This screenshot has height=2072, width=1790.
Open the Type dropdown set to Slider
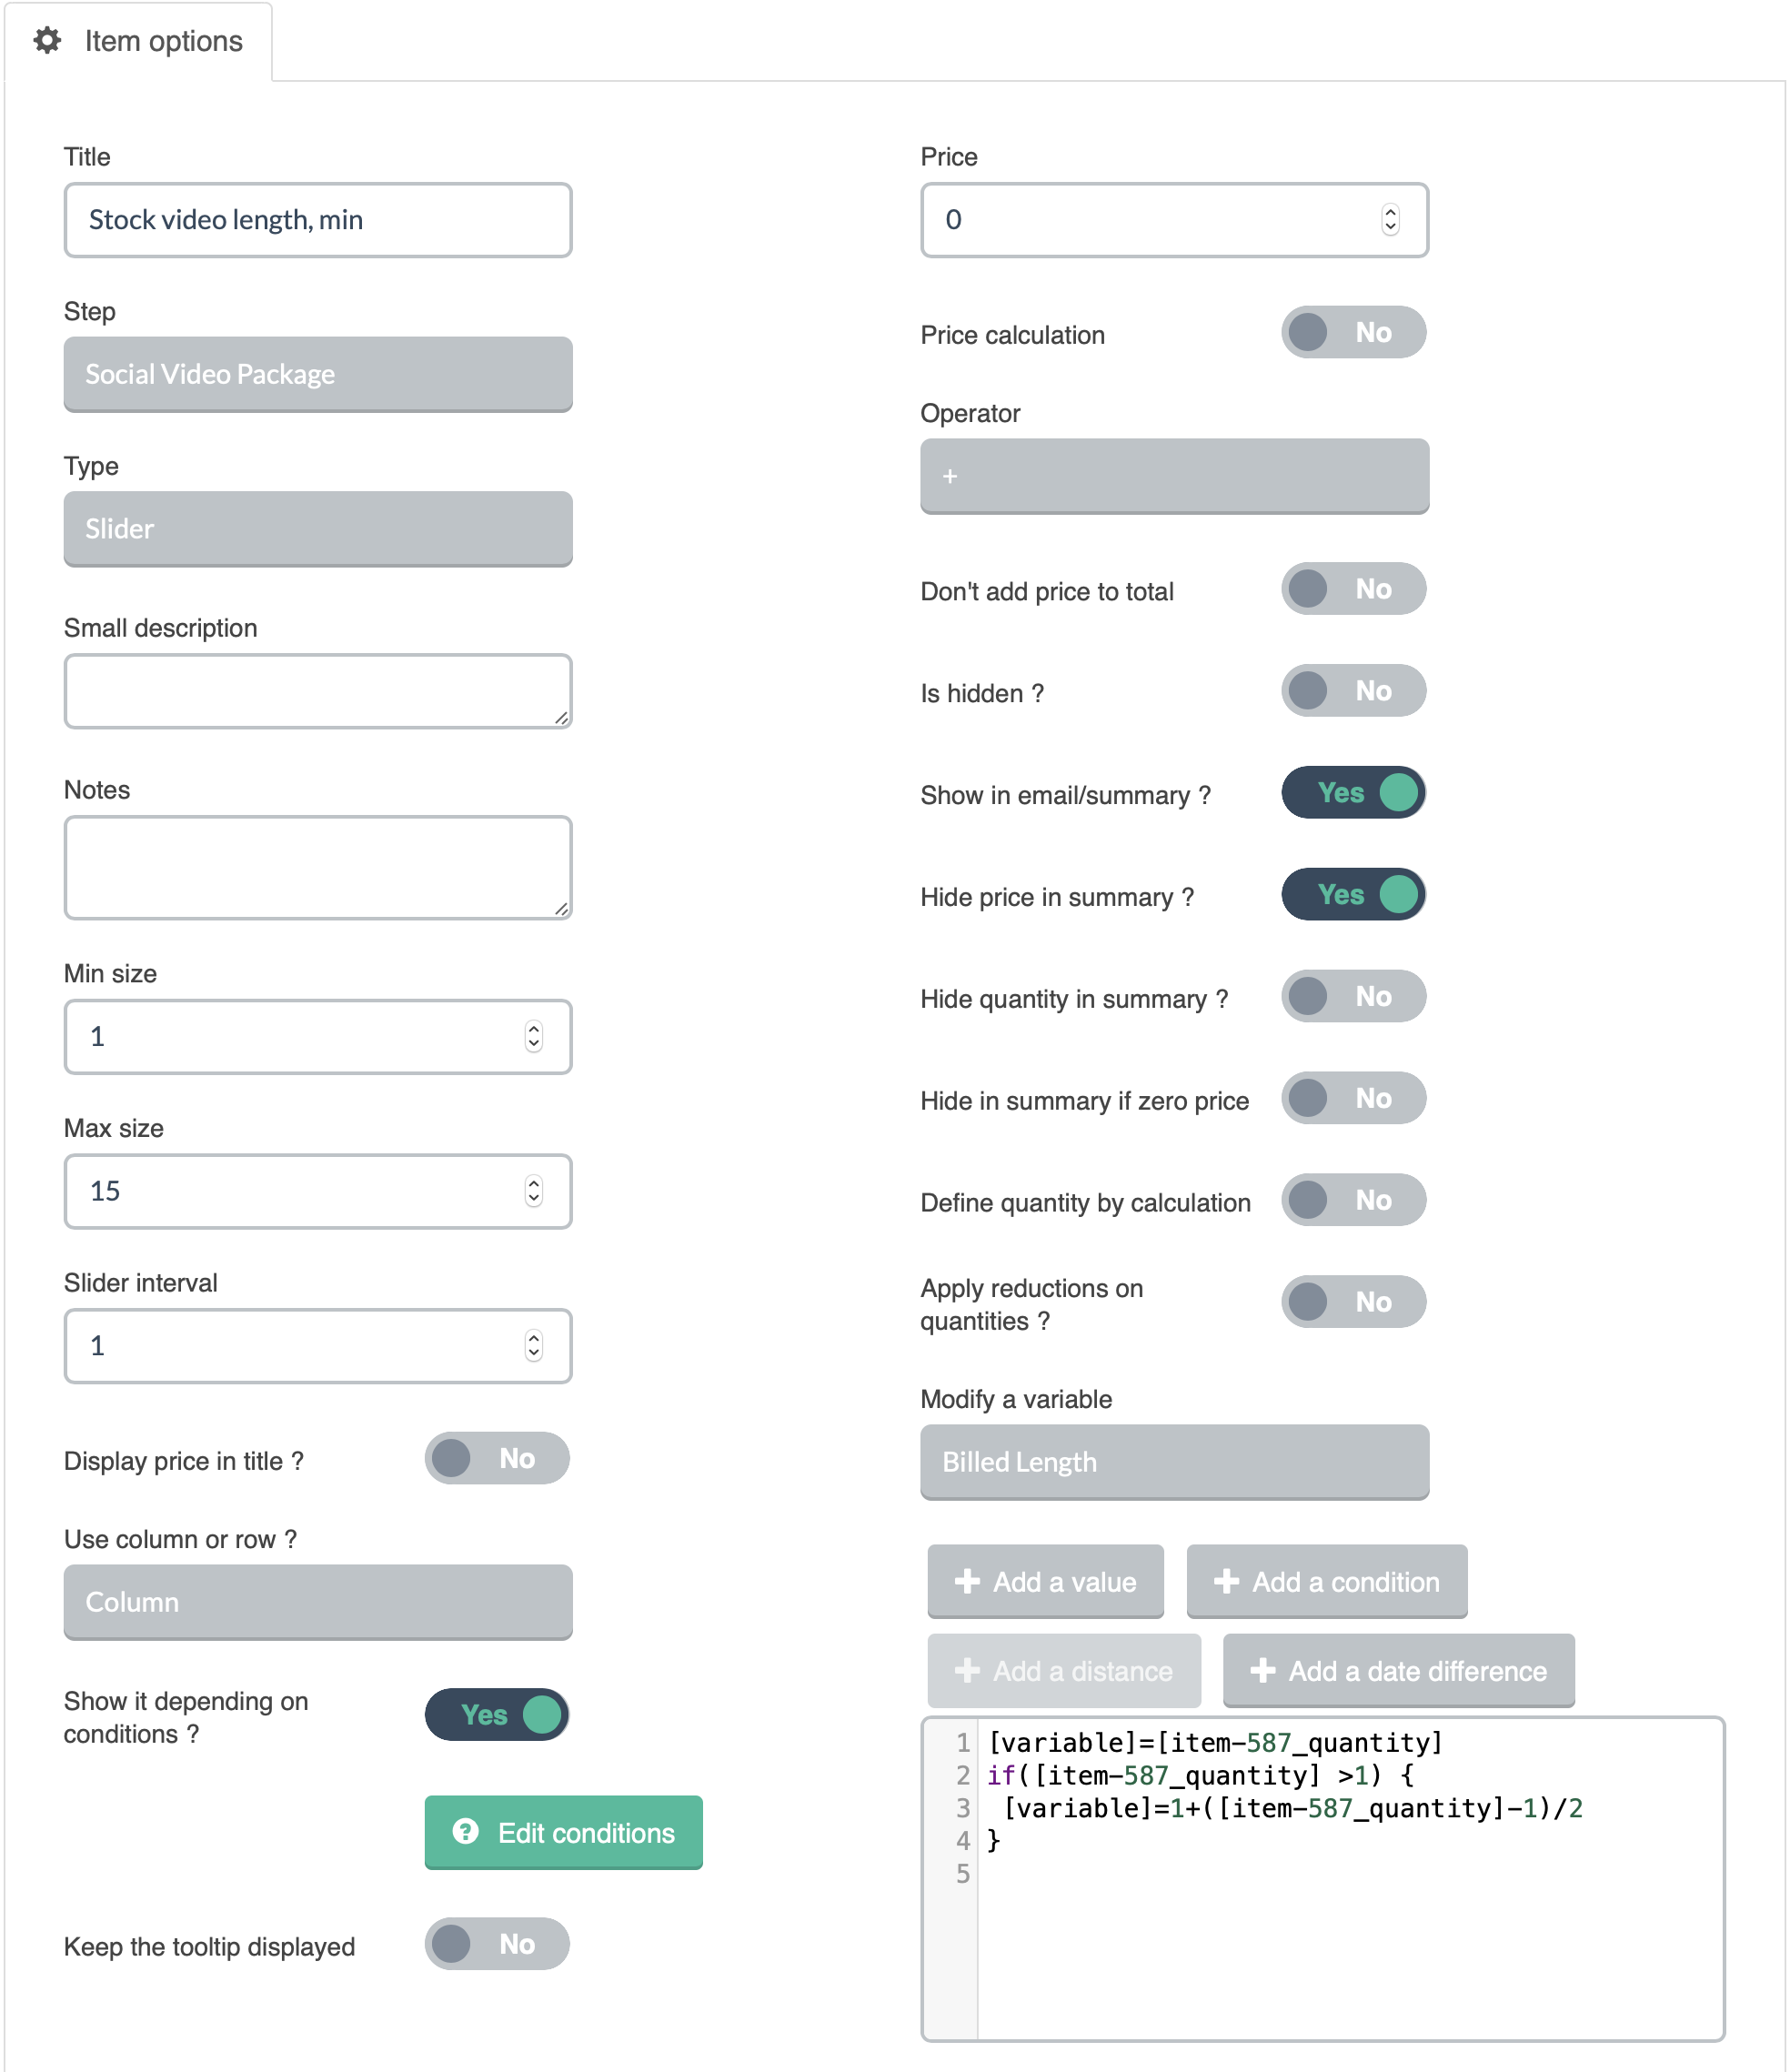(x=318, y=529)
